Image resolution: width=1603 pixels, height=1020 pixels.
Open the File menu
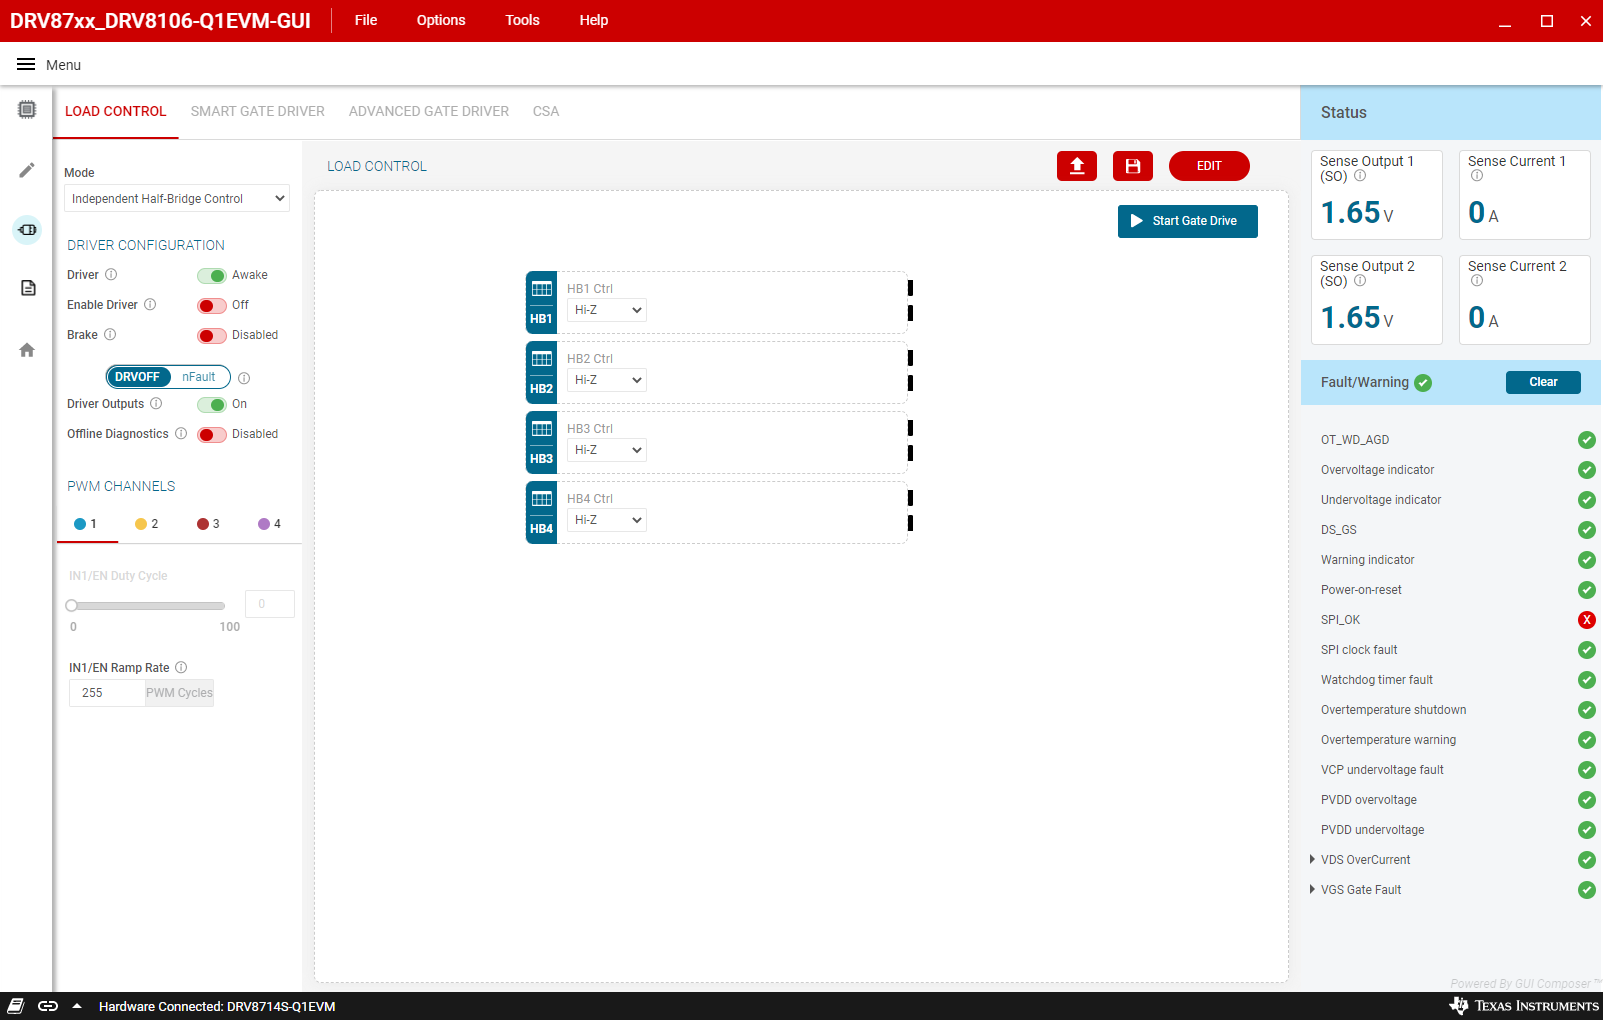[x=366, y=20]
